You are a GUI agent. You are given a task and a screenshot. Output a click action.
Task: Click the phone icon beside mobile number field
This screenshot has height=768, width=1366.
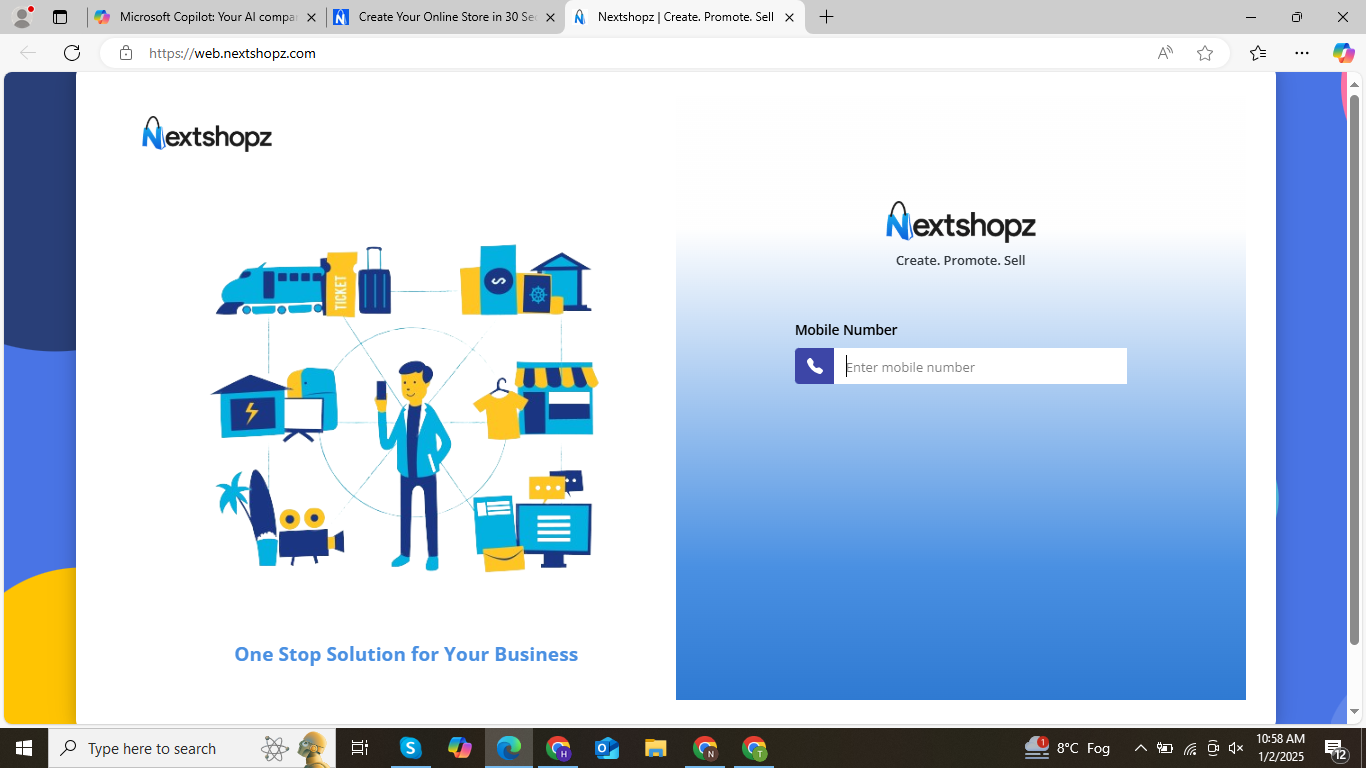point(814,366)
